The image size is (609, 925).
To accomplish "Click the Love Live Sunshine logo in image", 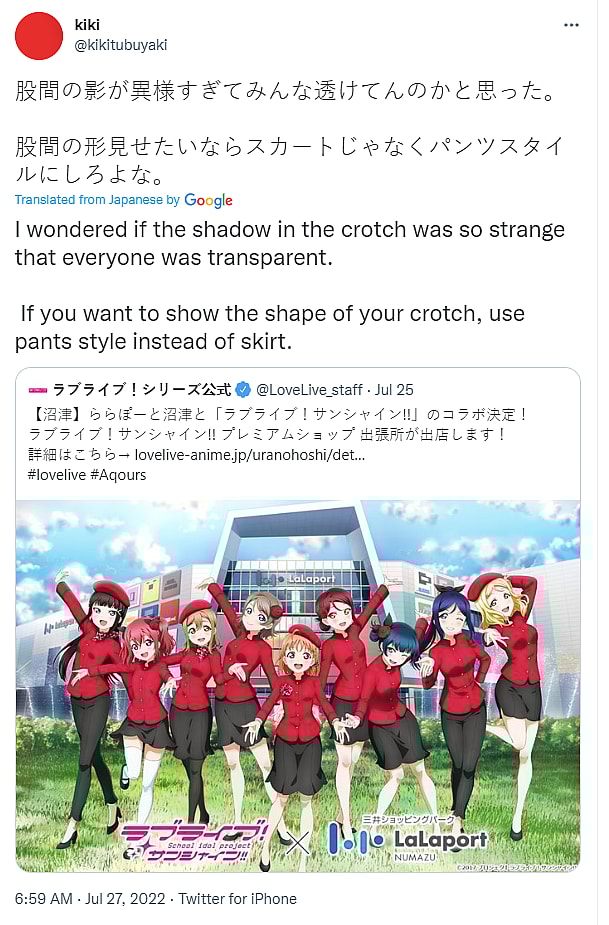I will pyautogui.click(x=194, y=842).
